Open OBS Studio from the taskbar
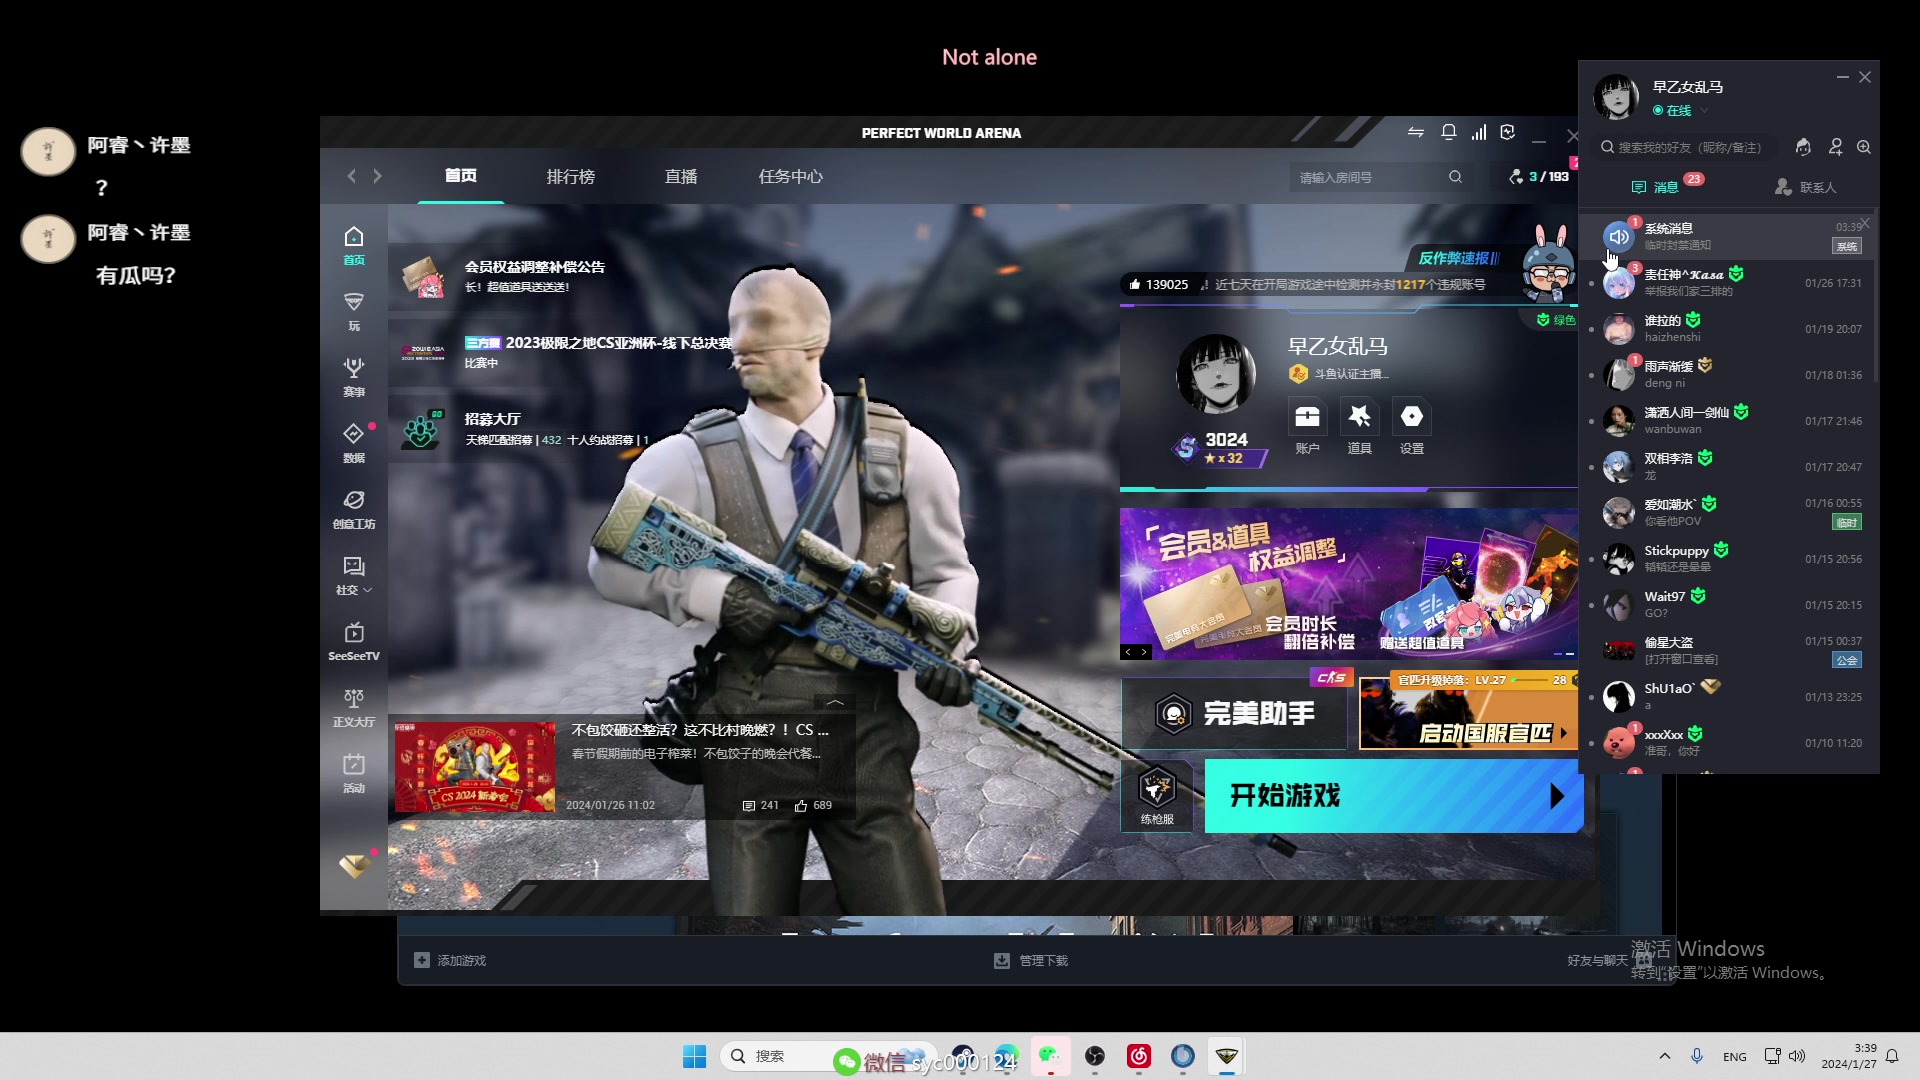1920x1080 pixels. tap(1095, 1056)
